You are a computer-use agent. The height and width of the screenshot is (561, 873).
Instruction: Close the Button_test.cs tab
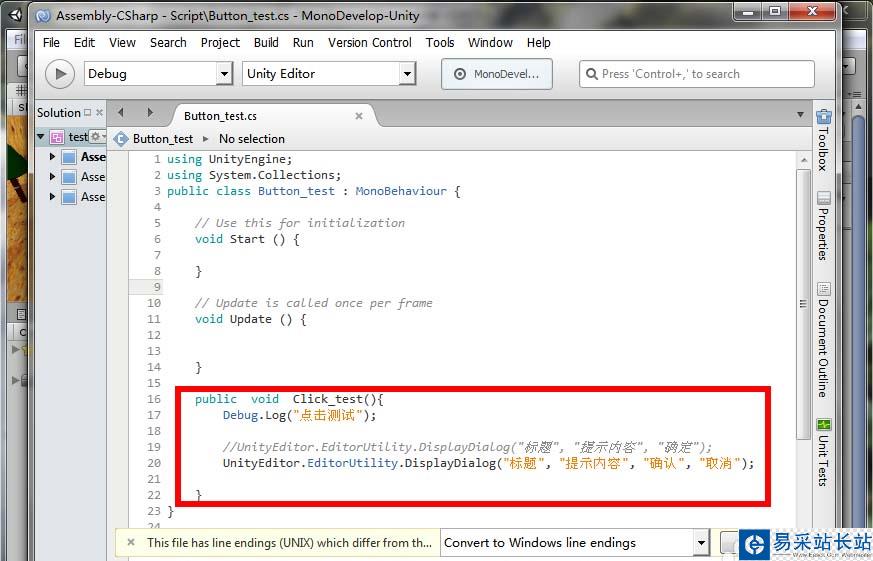tap(359, 116)
